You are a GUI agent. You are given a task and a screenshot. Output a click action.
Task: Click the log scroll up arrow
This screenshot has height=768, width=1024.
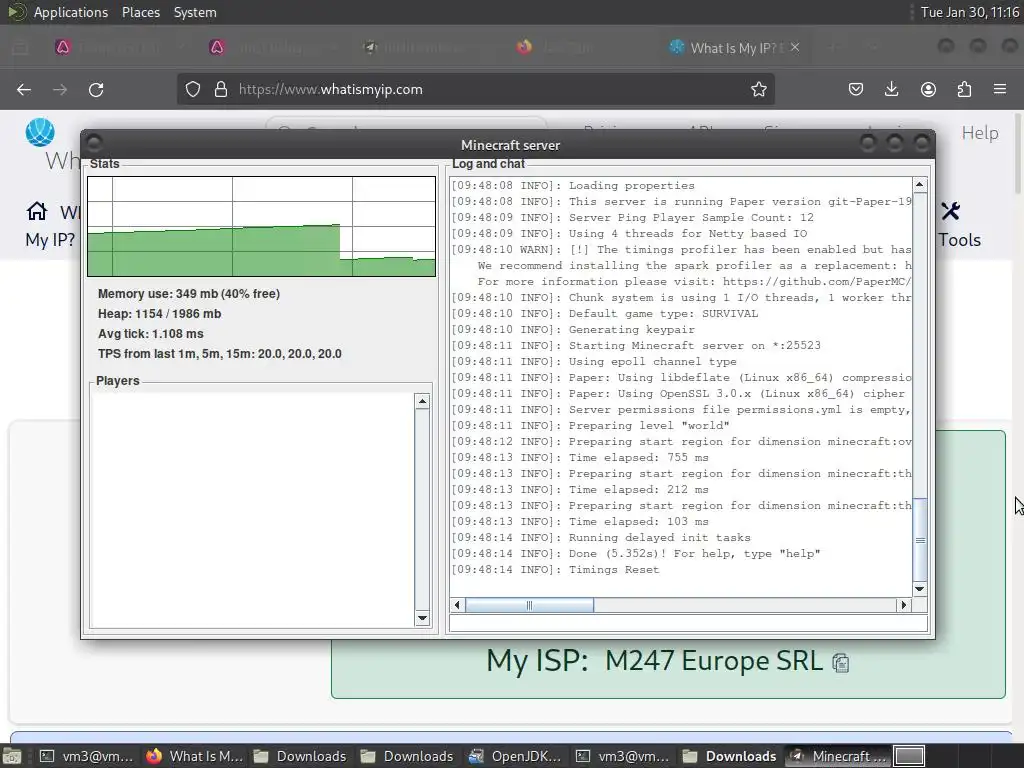point(920,185)
